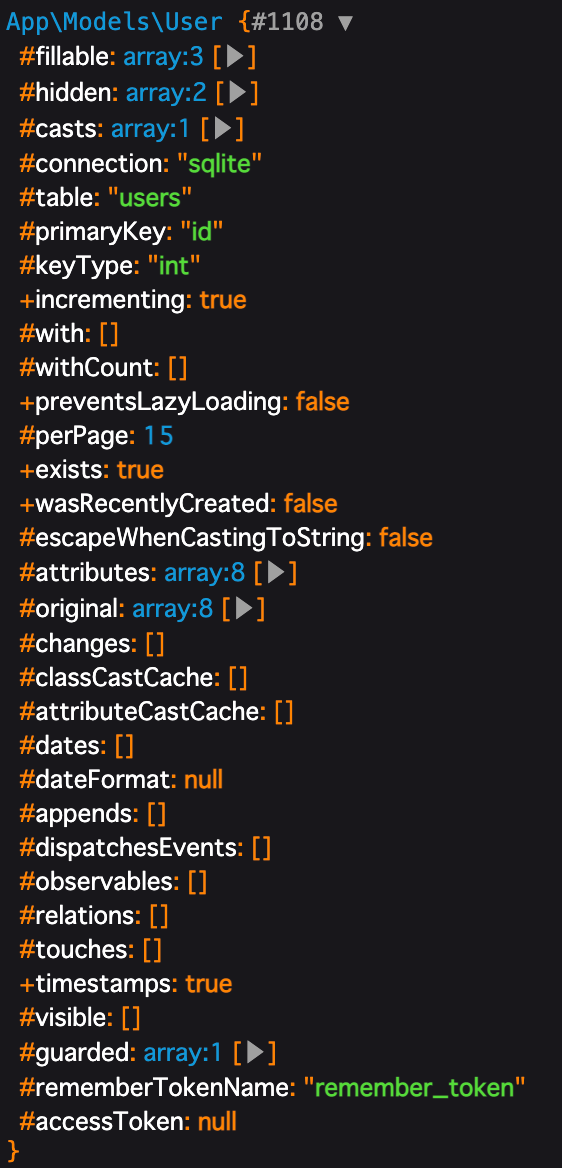Viewport: 562px width, 1168px height.
Task: Click the #dateFormat null value
Action: pos(203,780)
